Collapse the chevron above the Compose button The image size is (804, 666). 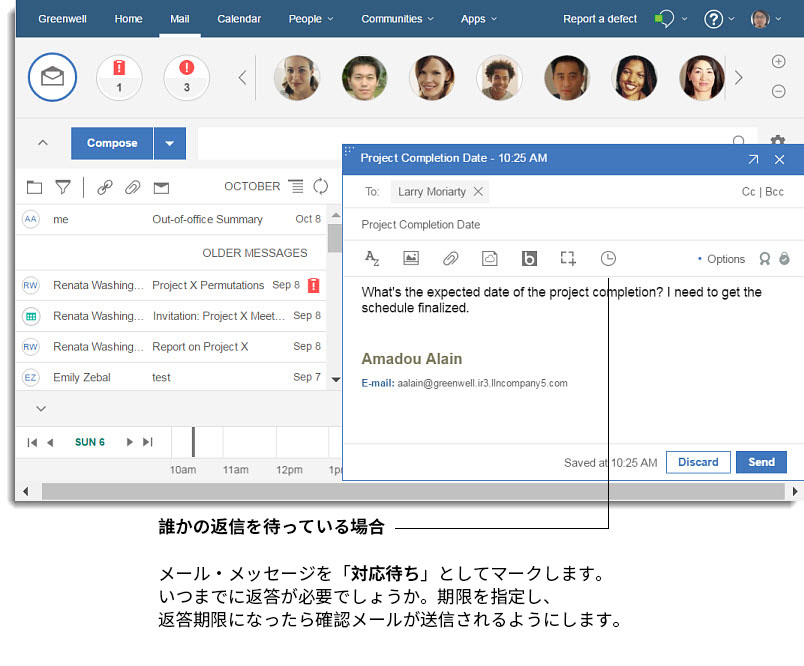tap(40, 143)
